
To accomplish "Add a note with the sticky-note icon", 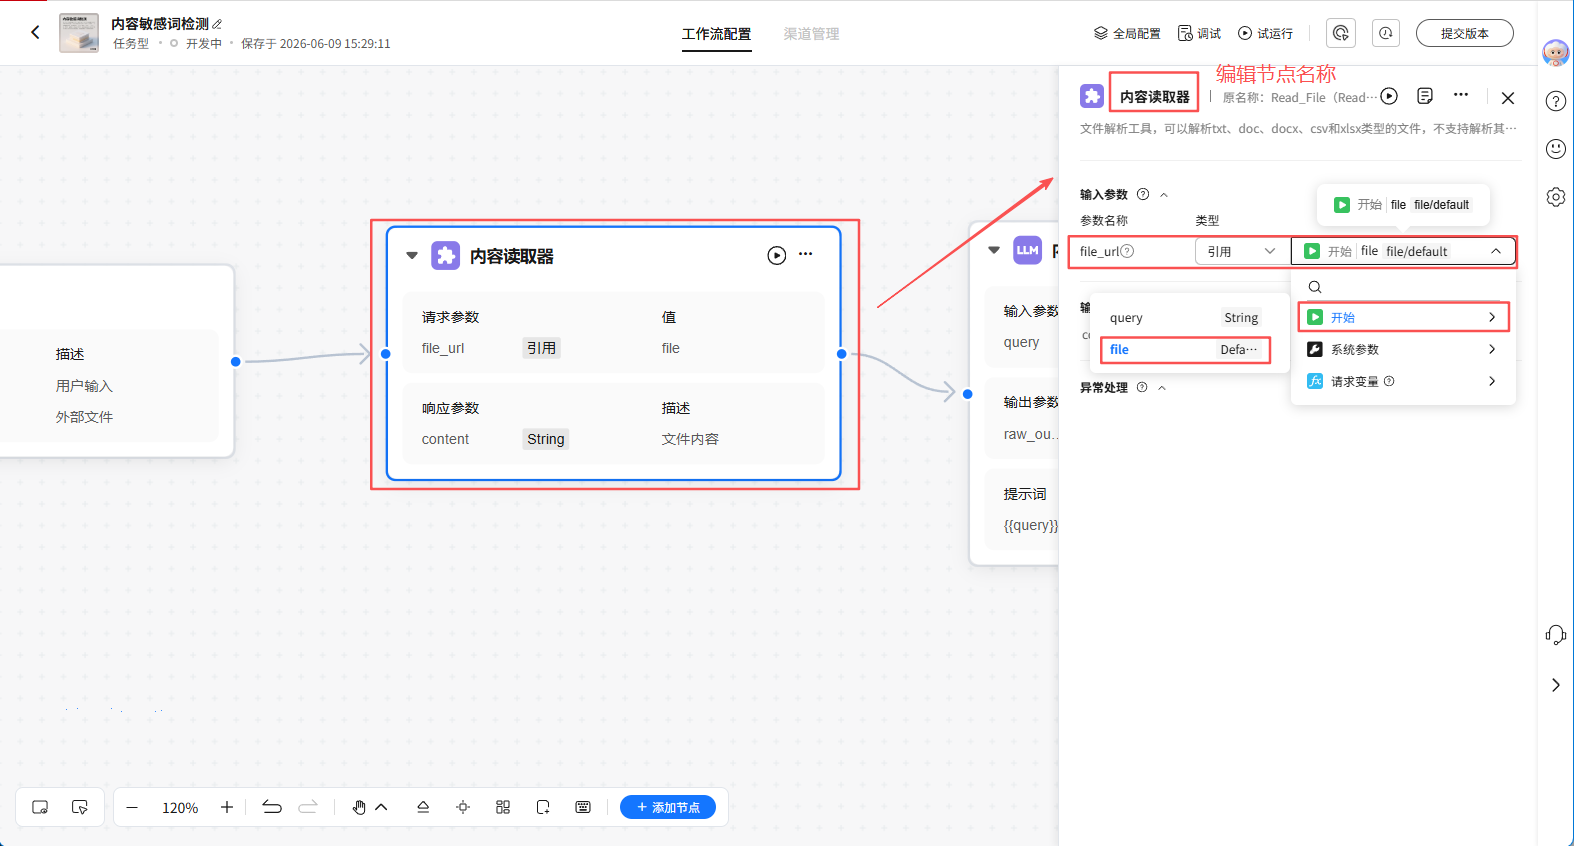I will tap(543, 807).
